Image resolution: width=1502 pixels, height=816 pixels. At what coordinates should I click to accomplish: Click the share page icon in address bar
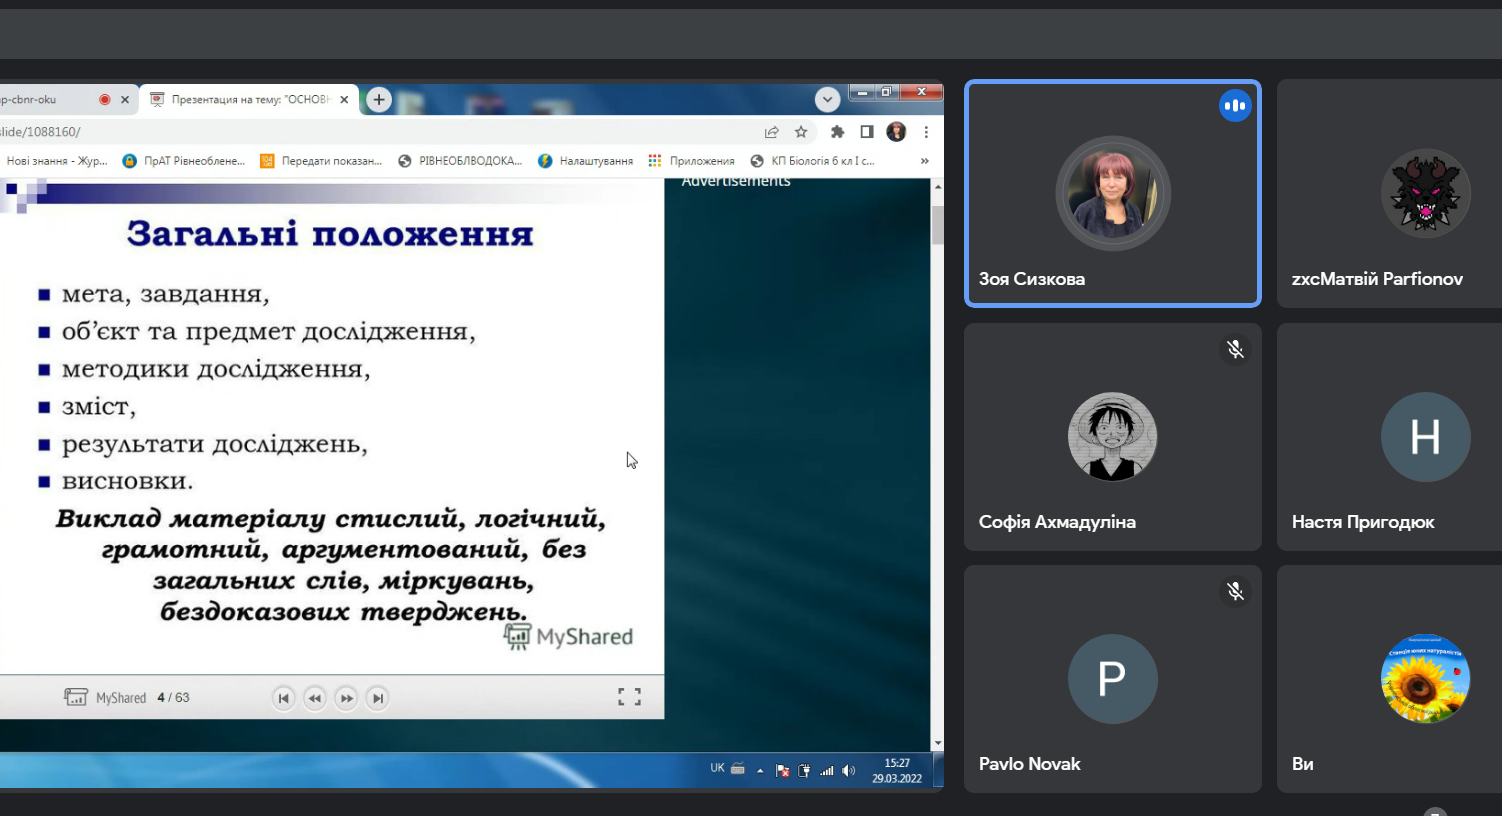tap(771, 132)
